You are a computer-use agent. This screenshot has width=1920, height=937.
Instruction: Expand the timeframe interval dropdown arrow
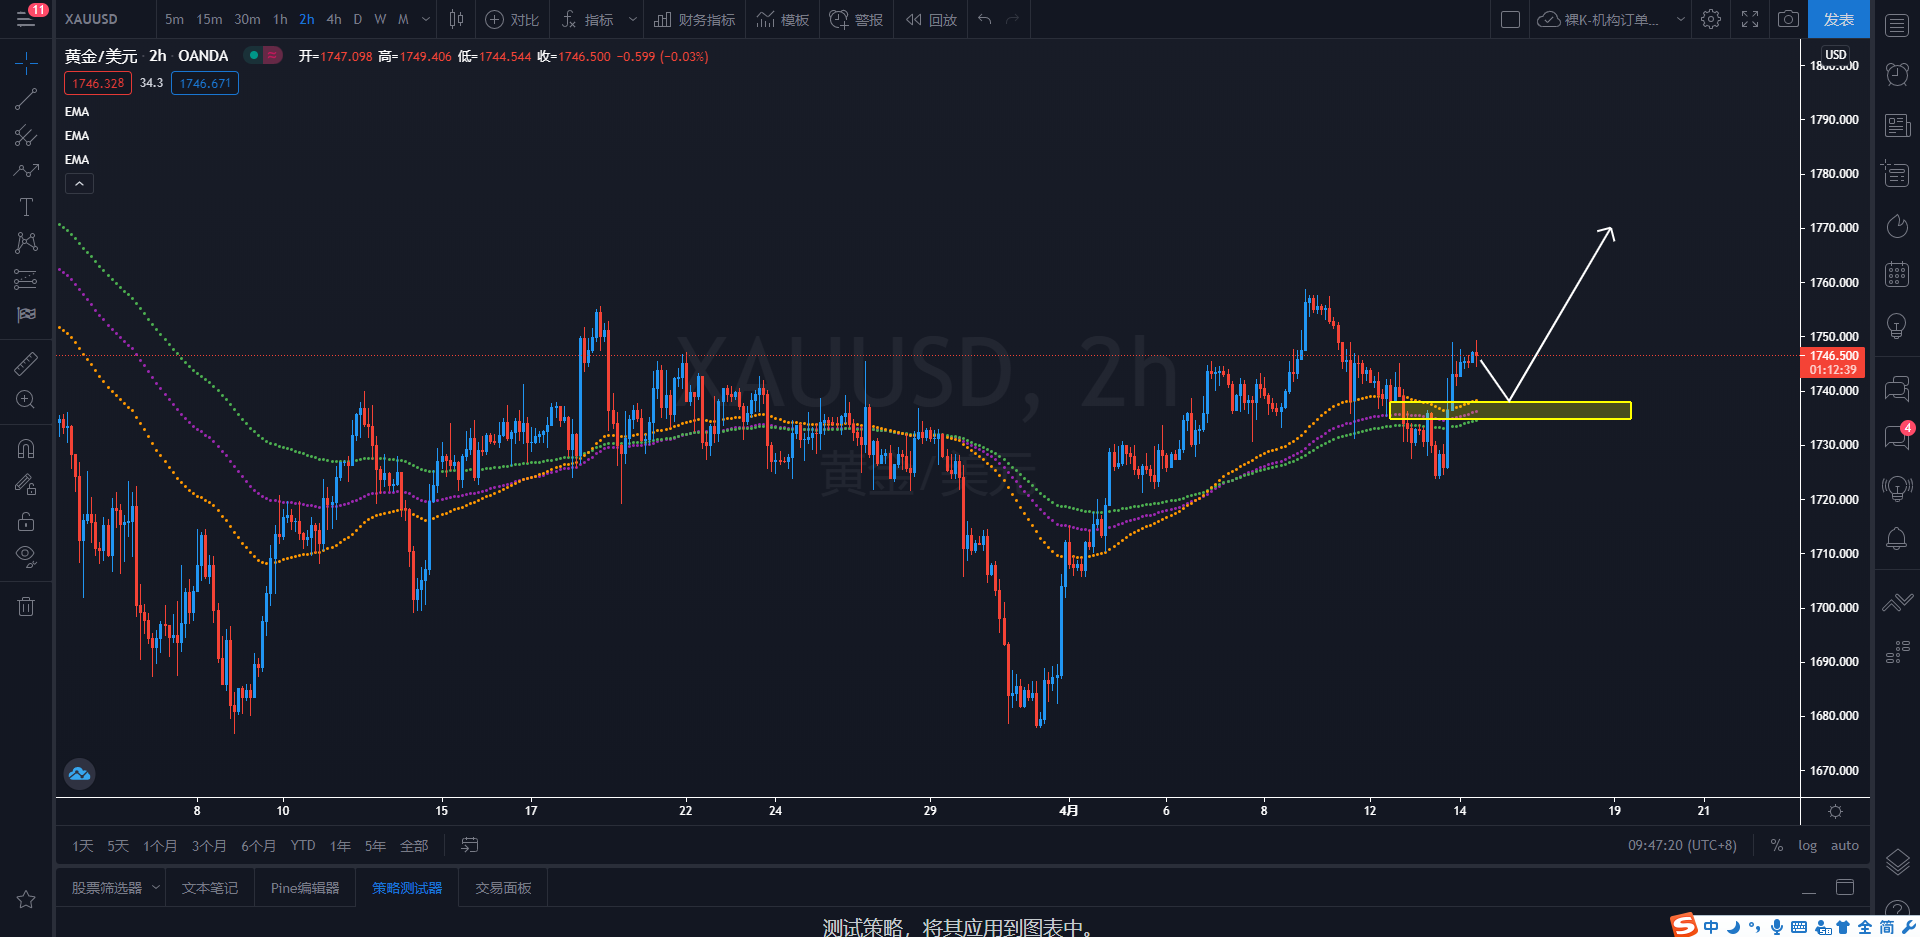426,19
